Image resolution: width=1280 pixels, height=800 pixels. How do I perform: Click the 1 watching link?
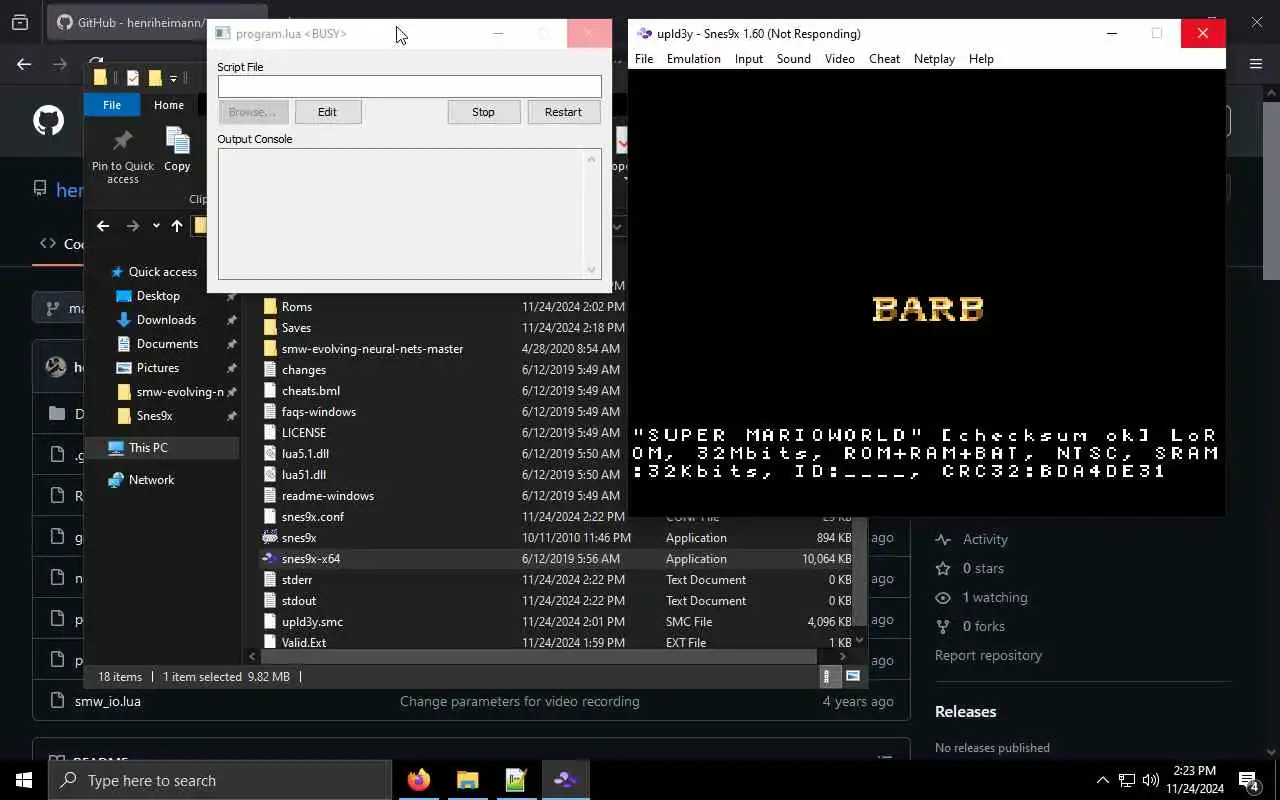[x=995, y=597]
